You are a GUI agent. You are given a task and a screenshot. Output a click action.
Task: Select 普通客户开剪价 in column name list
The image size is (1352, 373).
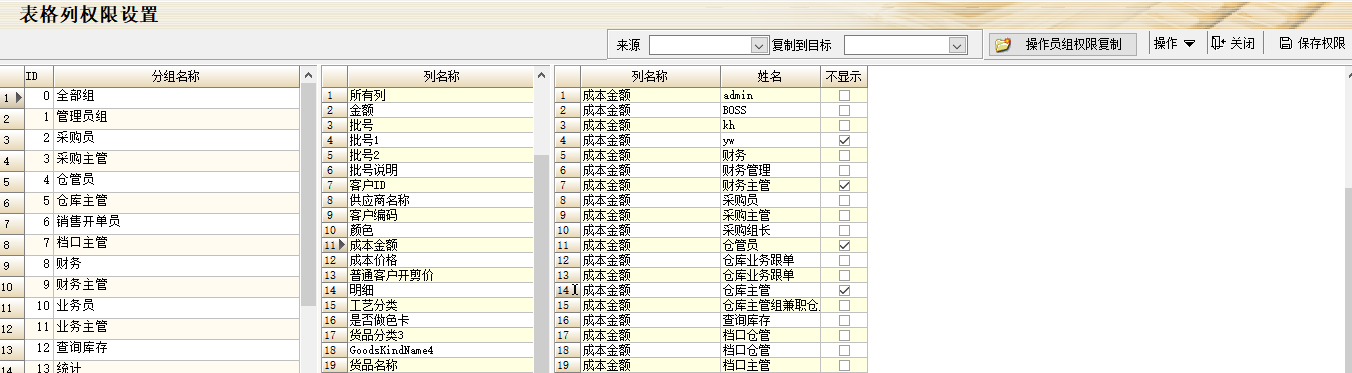[441, 275]
